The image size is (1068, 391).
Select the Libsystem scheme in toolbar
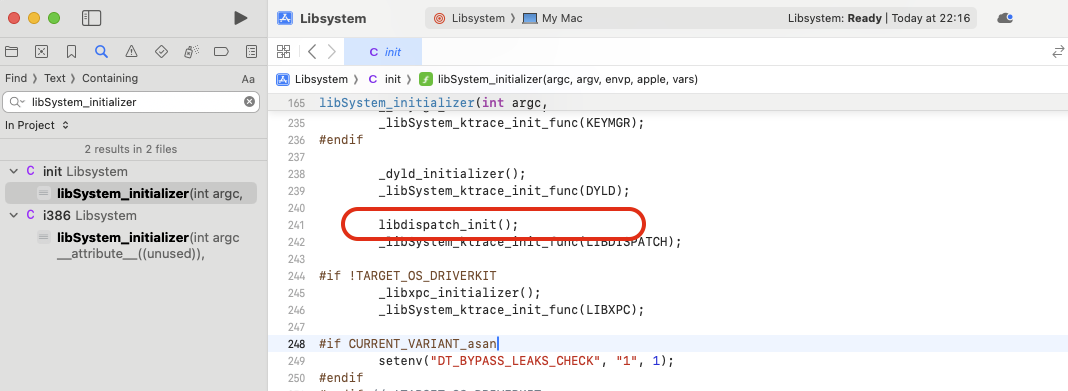(x=470, y=18)
